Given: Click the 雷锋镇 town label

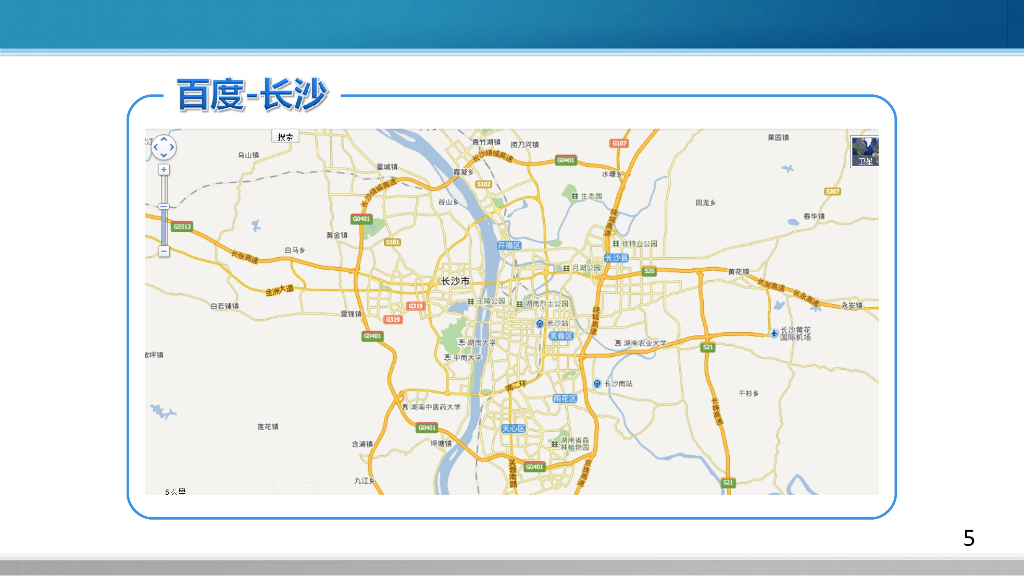Looking at the screenshot, I should [351, 314].
